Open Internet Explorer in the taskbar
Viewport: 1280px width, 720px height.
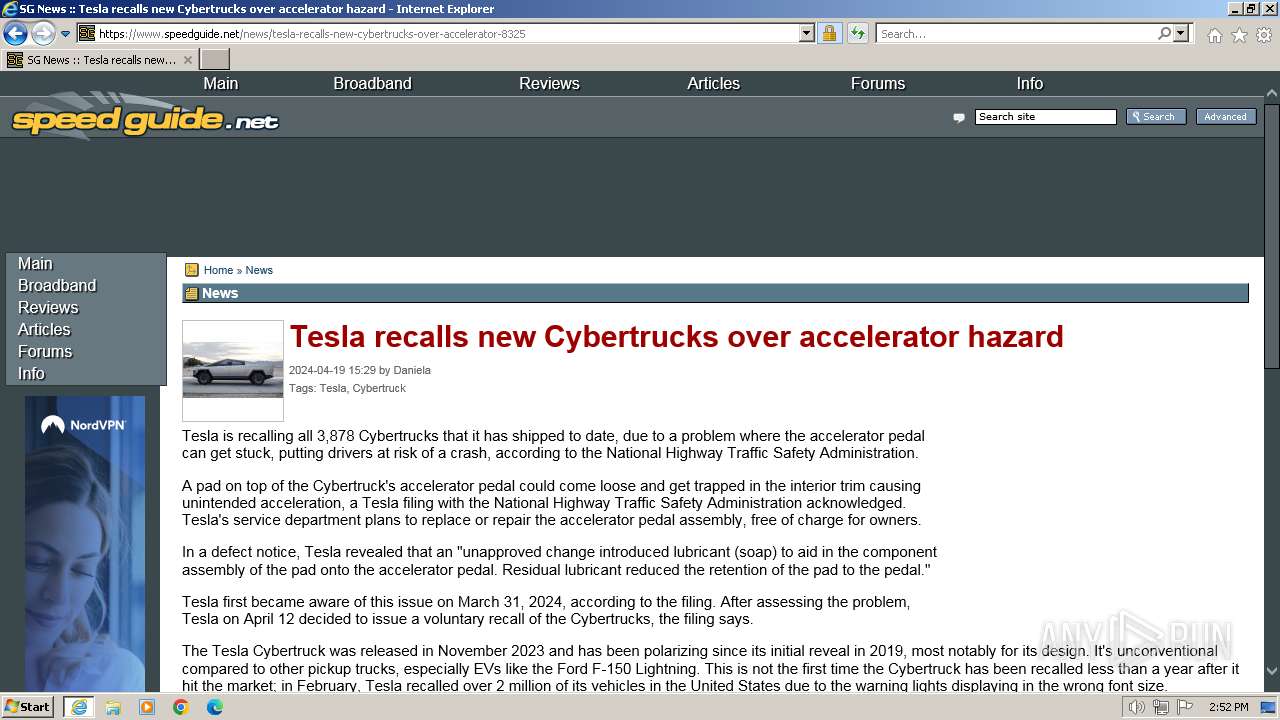[78, 707]
